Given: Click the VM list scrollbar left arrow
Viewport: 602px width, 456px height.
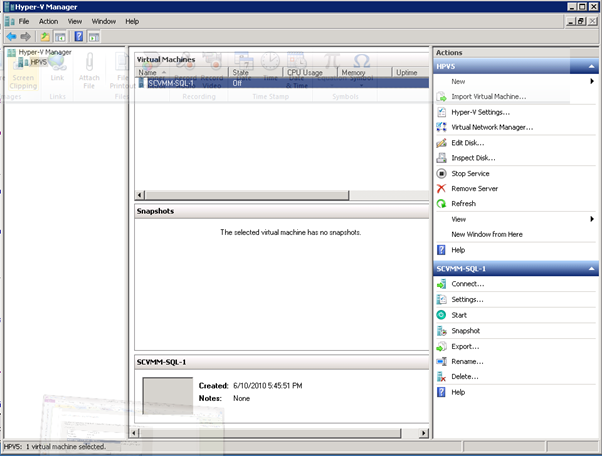Looking at the screenshot, I should [x=140, y=195].
